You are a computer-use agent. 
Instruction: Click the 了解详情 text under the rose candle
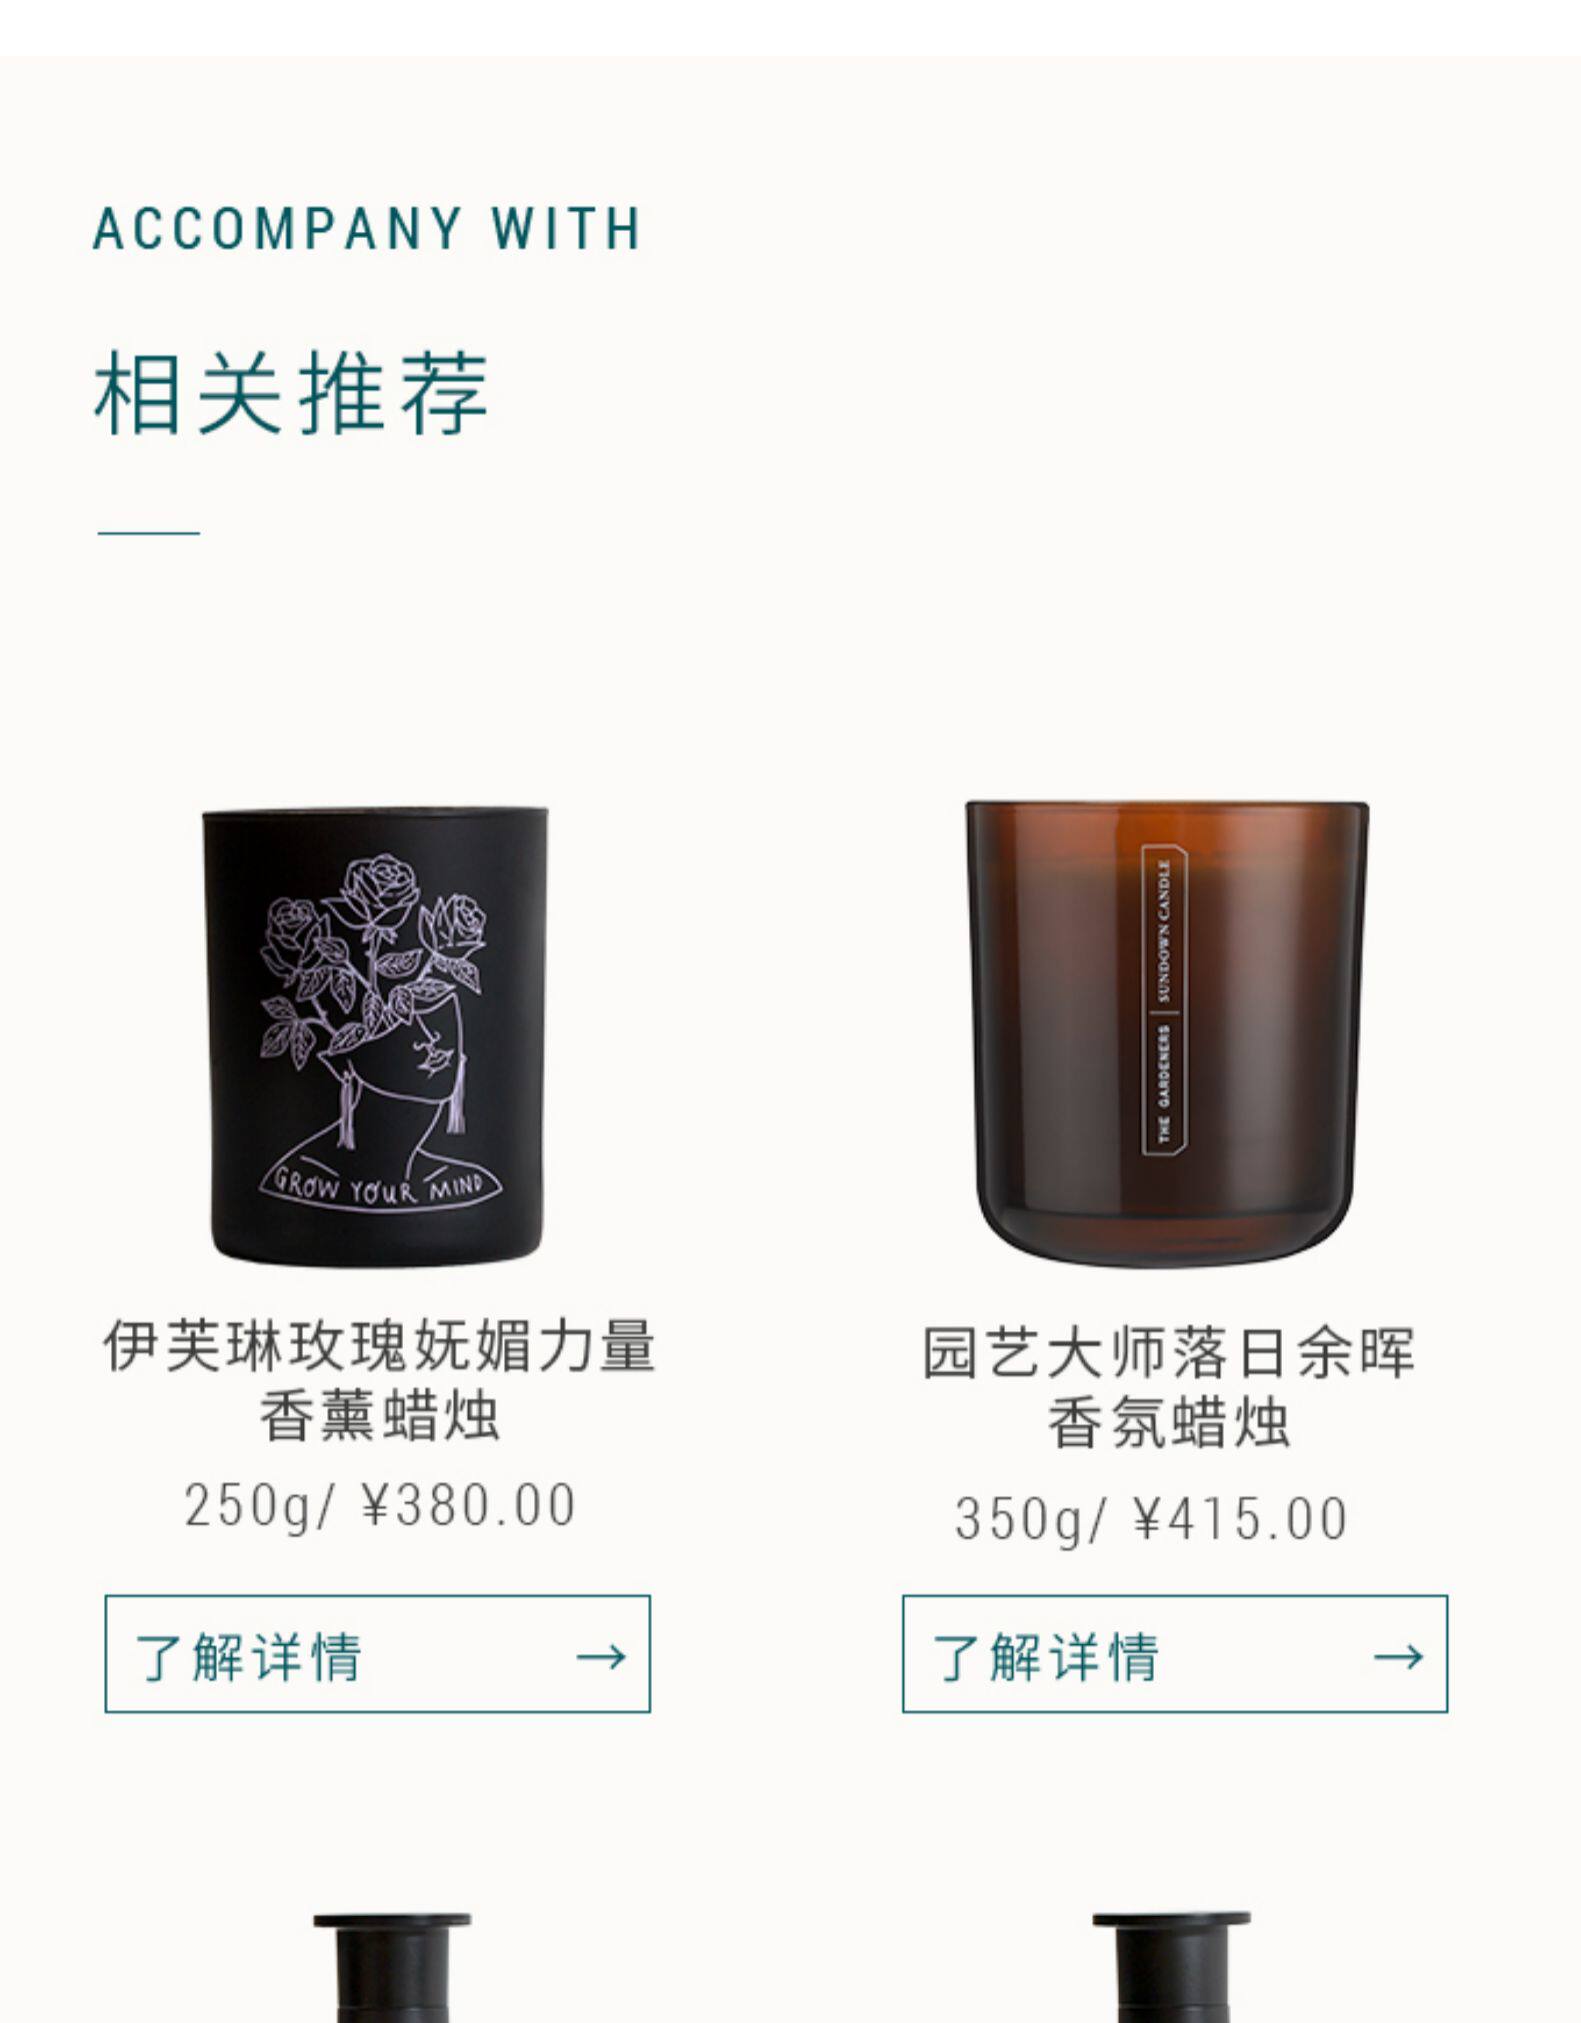point(248,1657)
